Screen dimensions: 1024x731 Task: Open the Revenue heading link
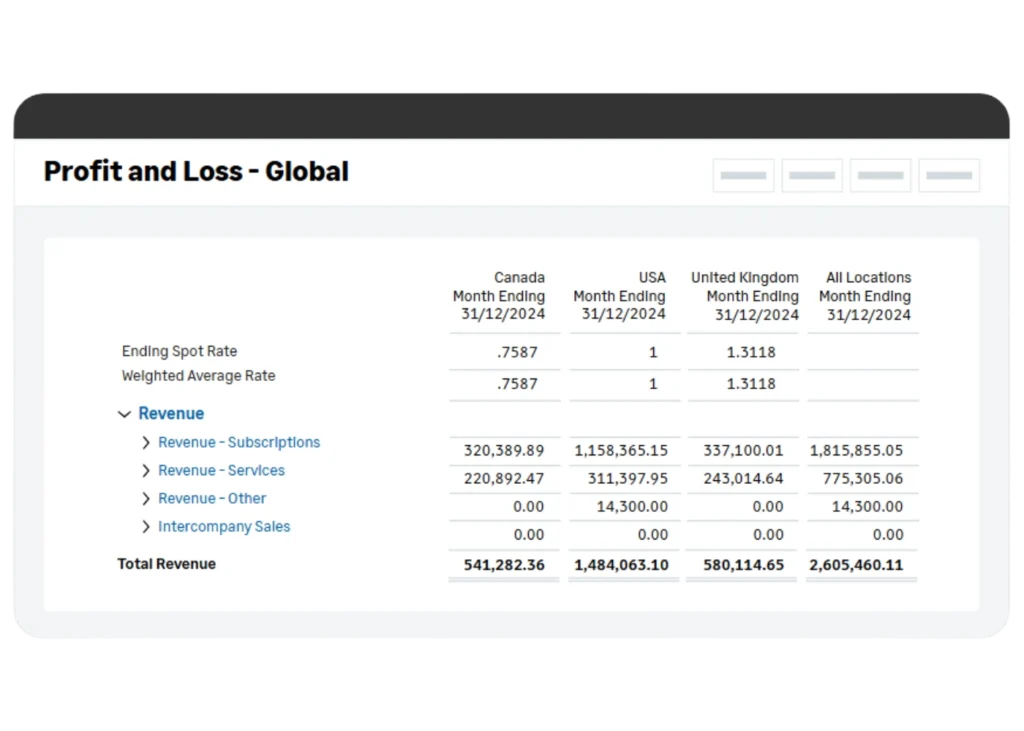[171, 414]
